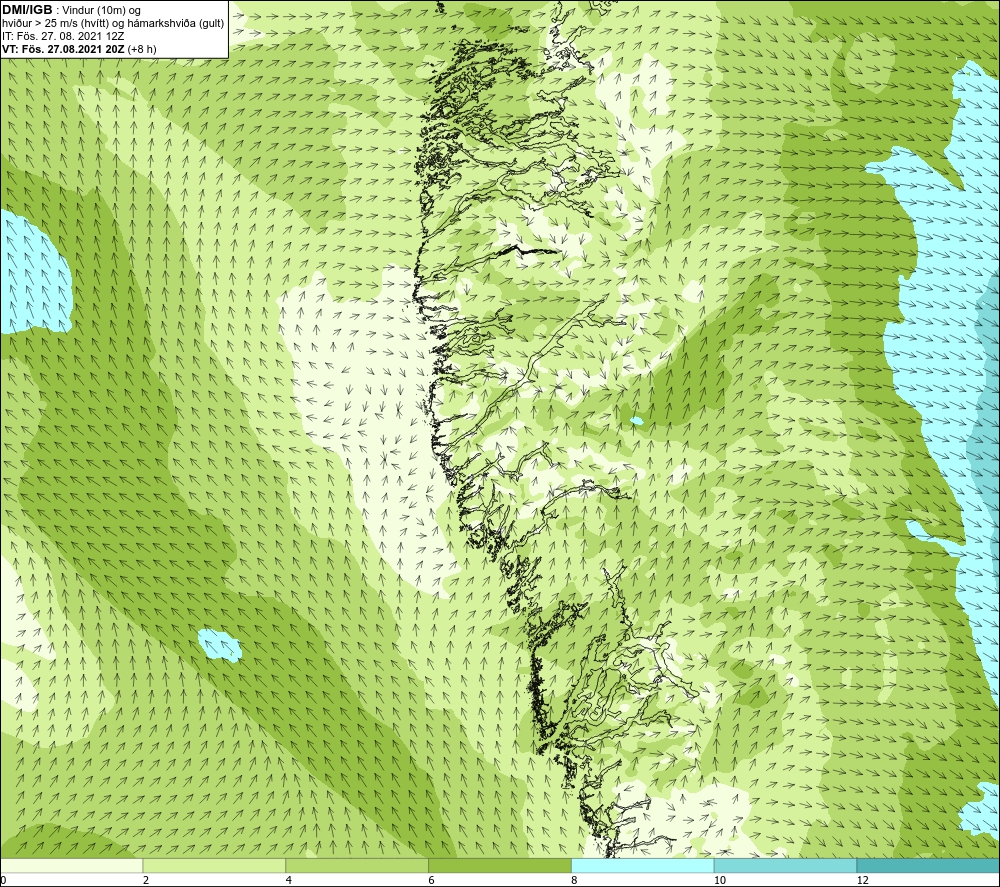
Task: Select the 2–4 m/s light green band
Action: (x=214, y=865)
